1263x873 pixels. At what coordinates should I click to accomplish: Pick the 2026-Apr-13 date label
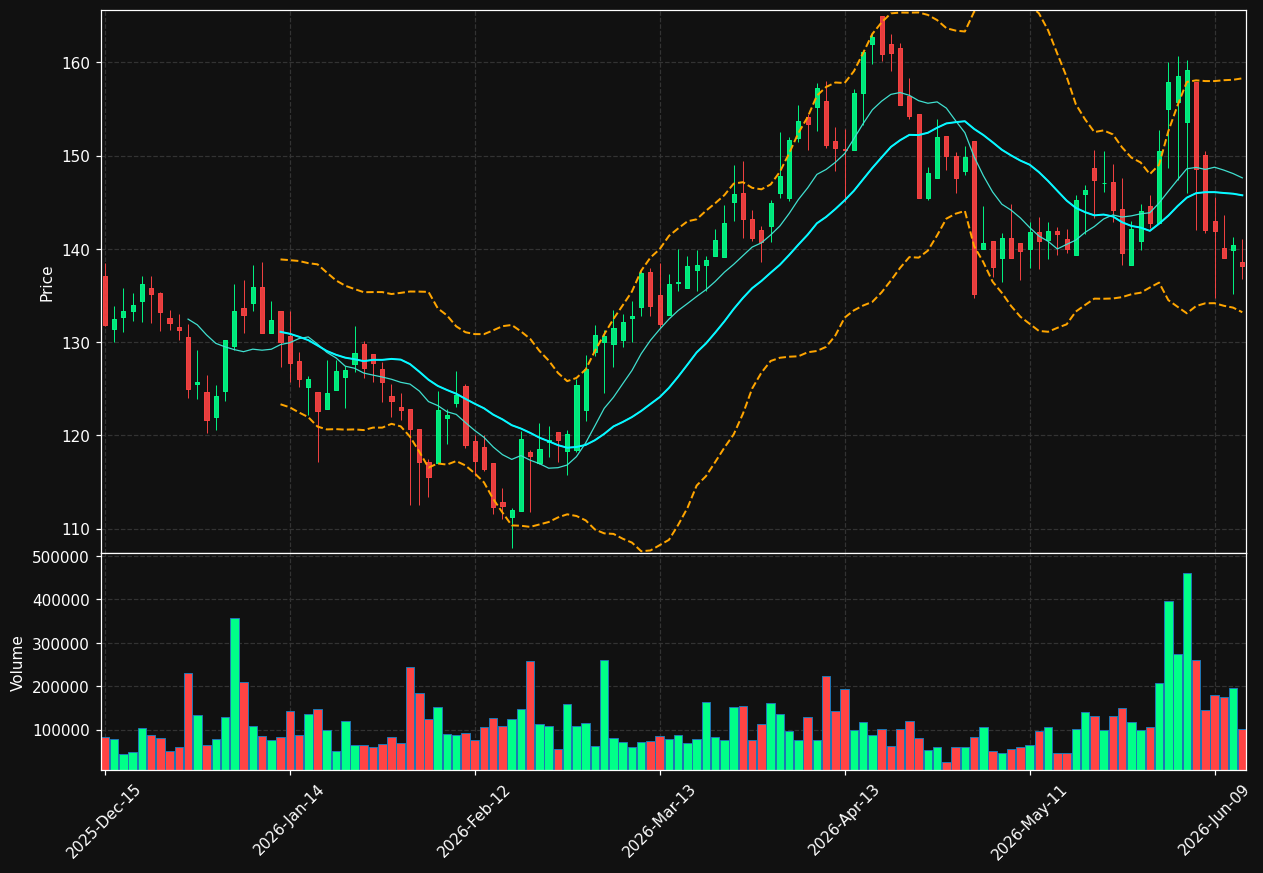(843, 820)
